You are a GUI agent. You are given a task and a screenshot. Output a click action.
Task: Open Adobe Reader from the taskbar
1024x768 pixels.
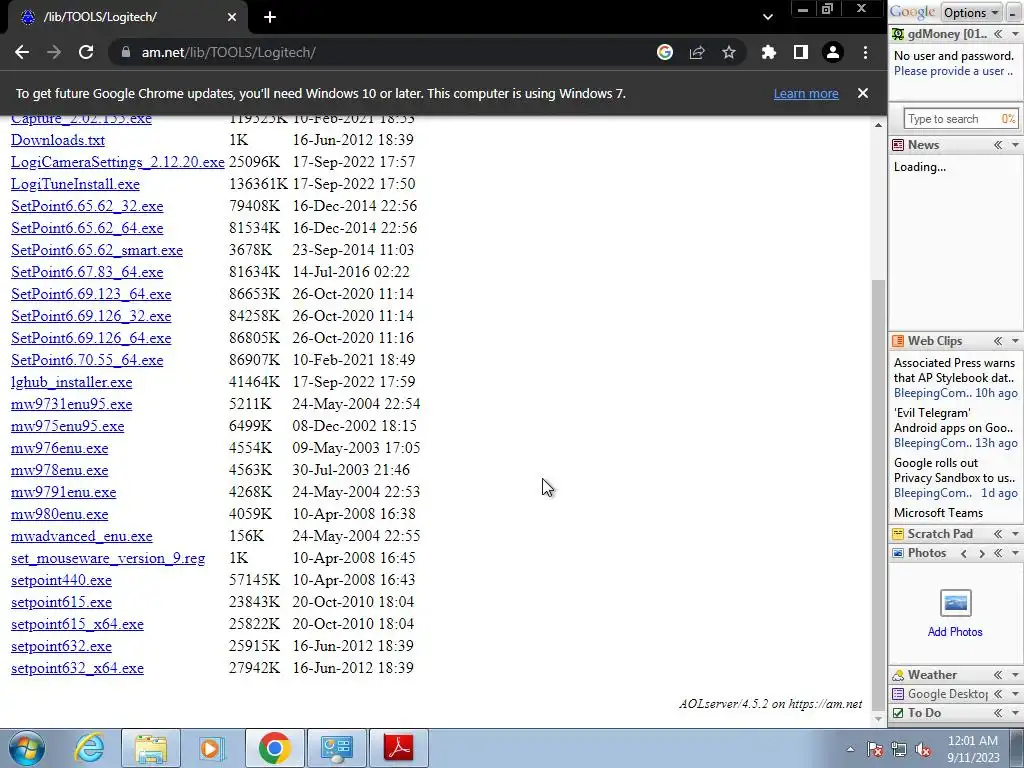[x=399, y=748]
